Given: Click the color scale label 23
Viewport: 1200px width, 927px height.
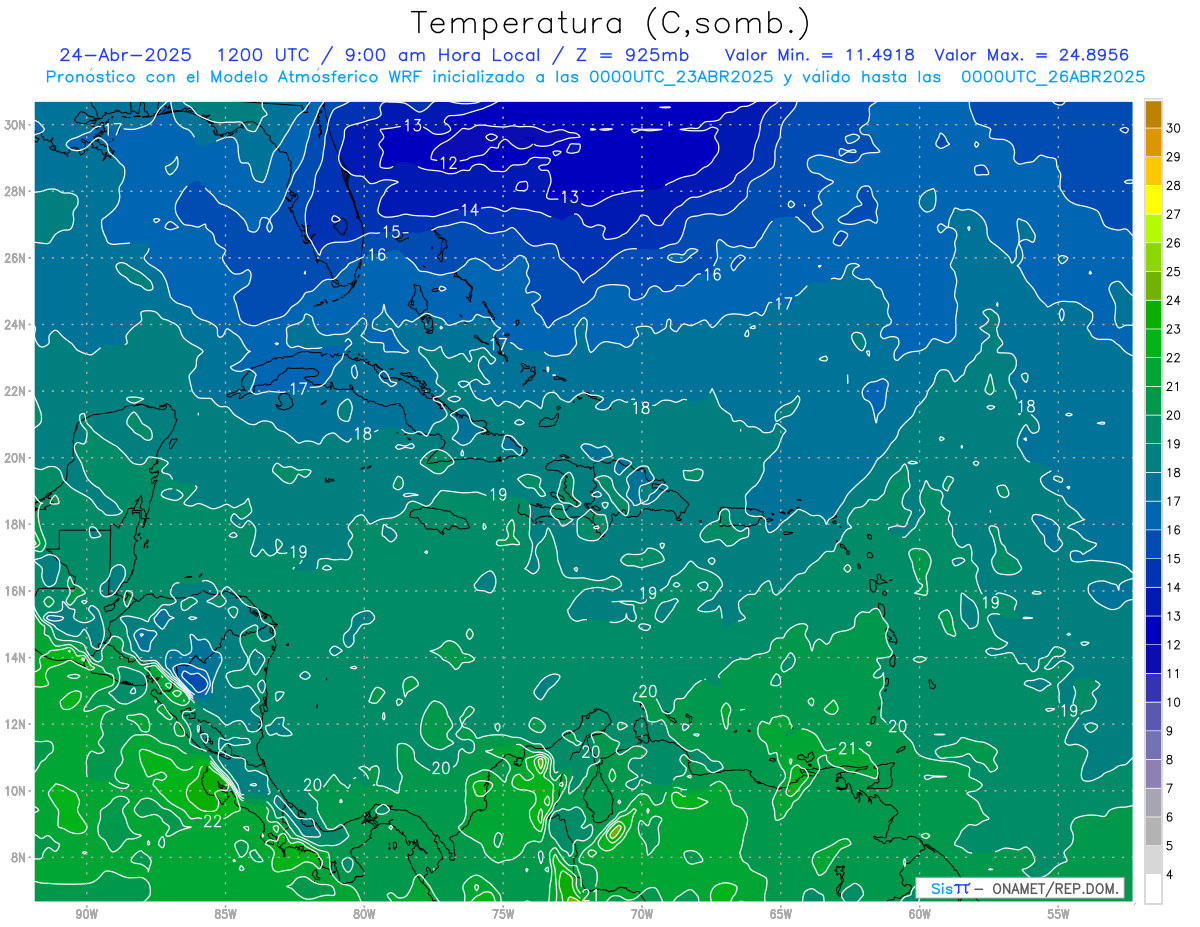Looking at the screenshot, I should [x=1173, y=329].
